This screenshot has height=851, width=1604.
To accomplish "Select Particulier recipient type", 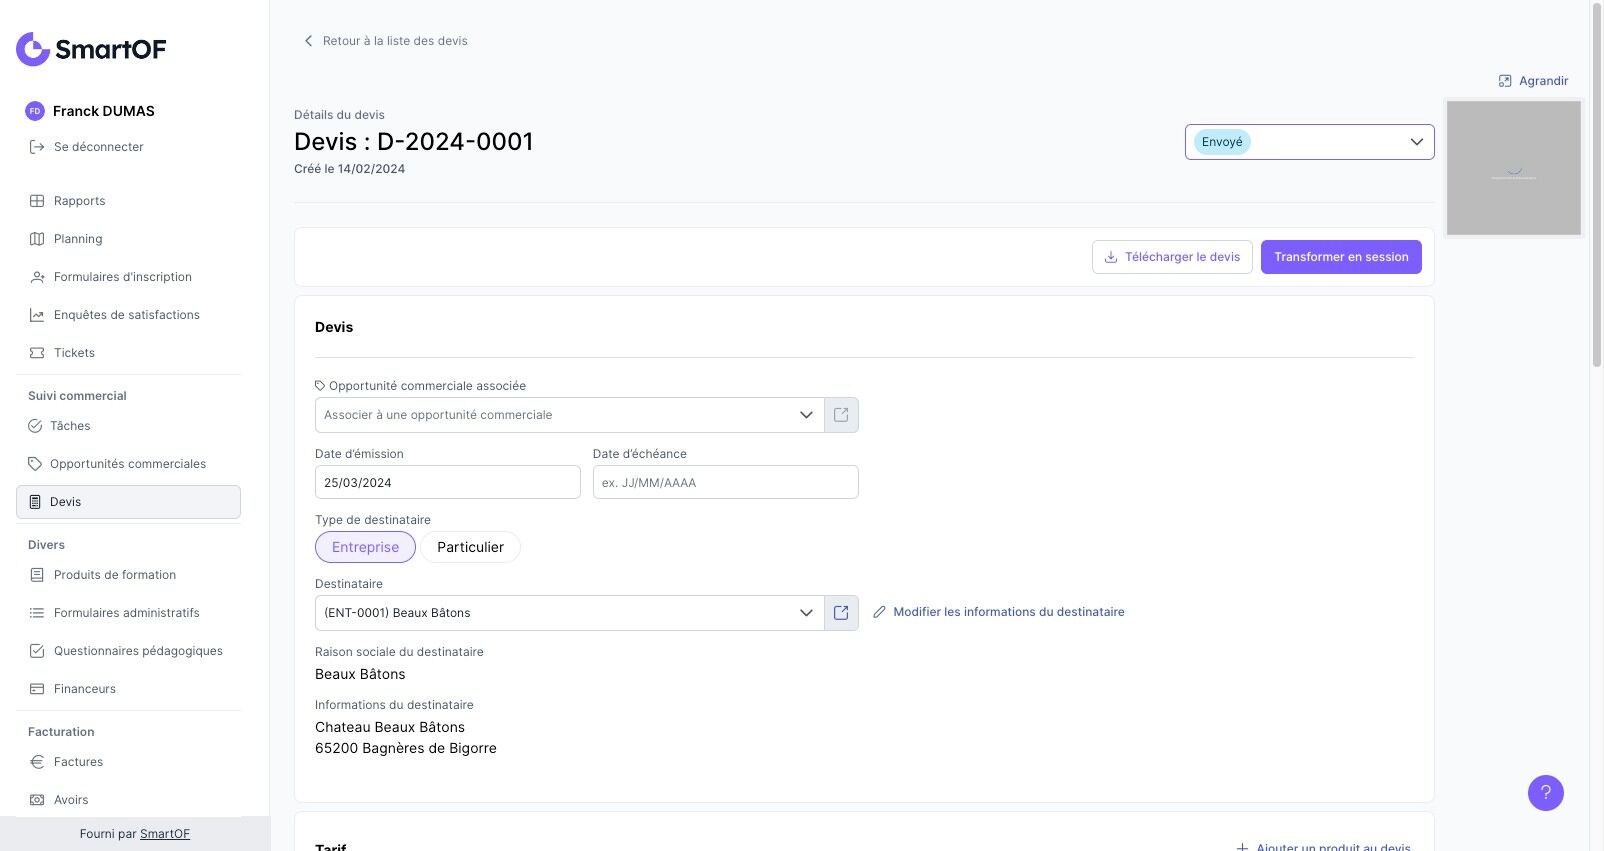I will coord(470,547).
